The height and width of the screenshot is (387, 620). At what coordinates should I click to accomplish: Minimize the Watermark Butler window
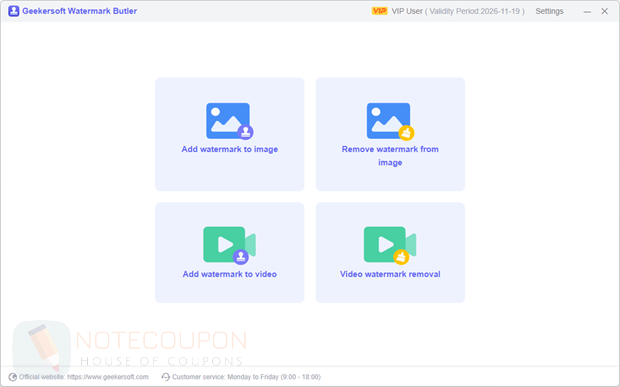click(587, 11)
